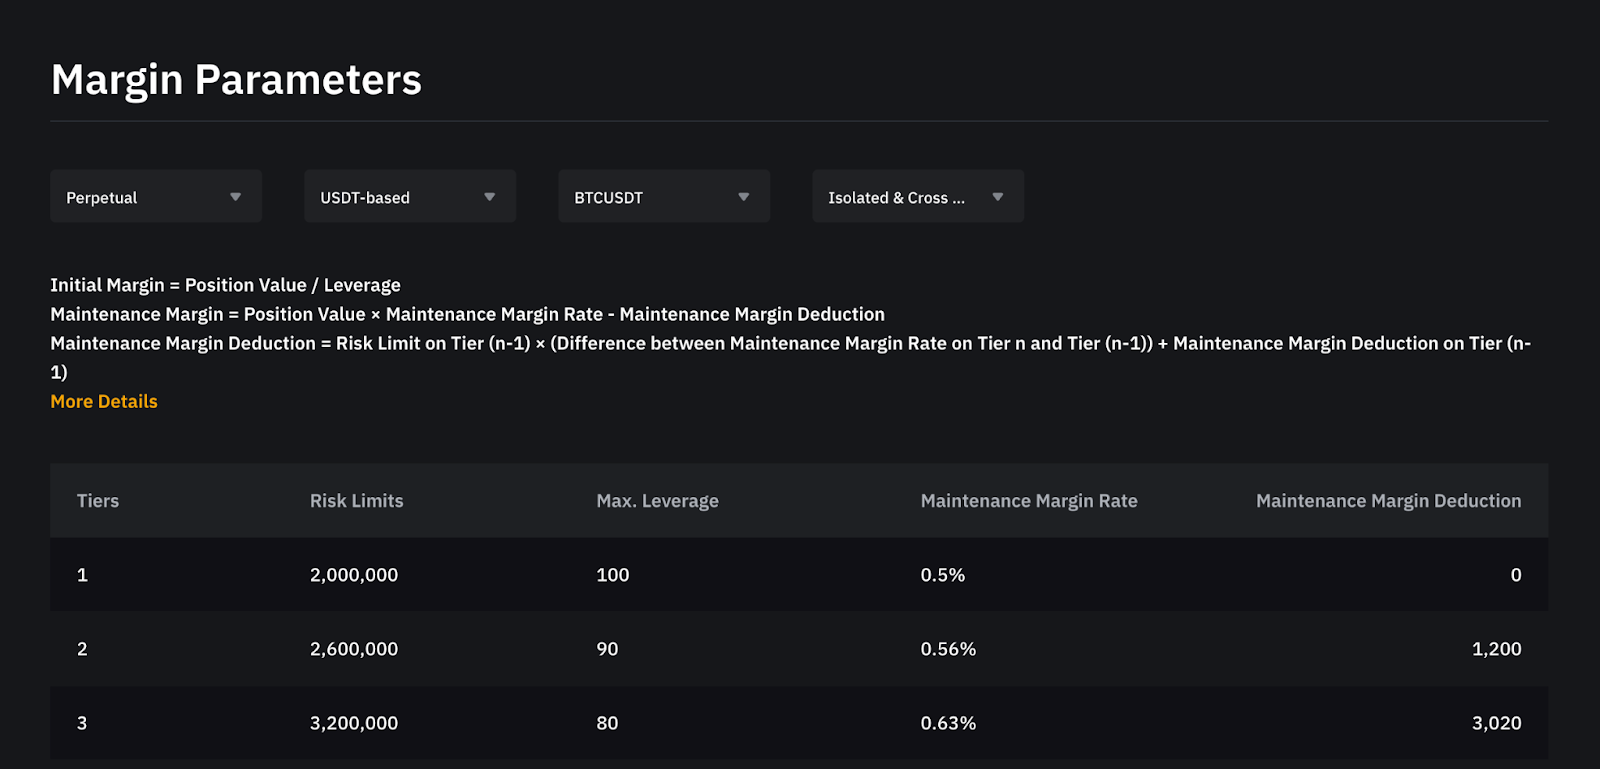Select the max leverage 80 cell

coord(607,723)
